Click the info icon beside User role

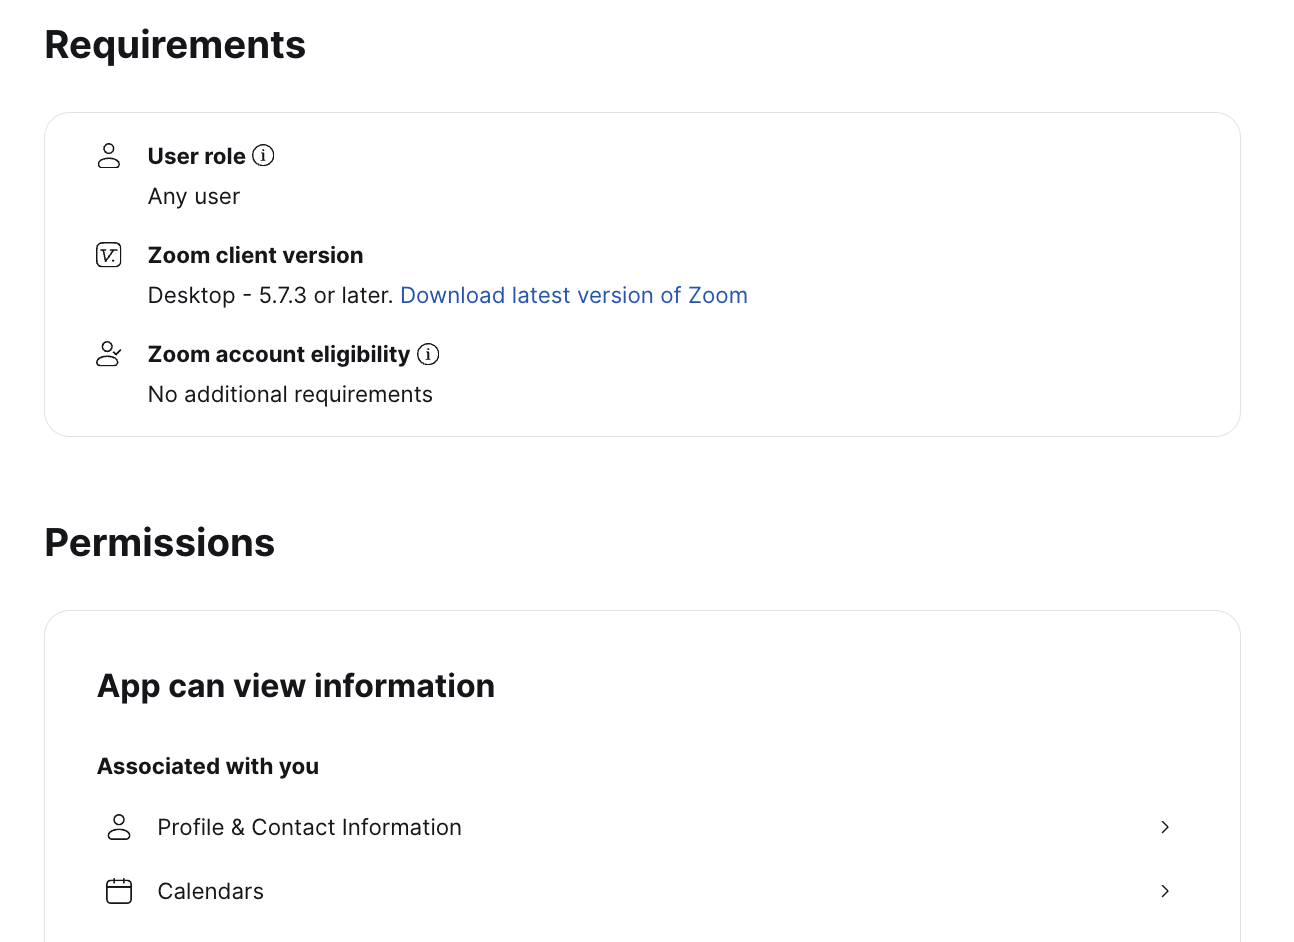[x=263, y=156]
